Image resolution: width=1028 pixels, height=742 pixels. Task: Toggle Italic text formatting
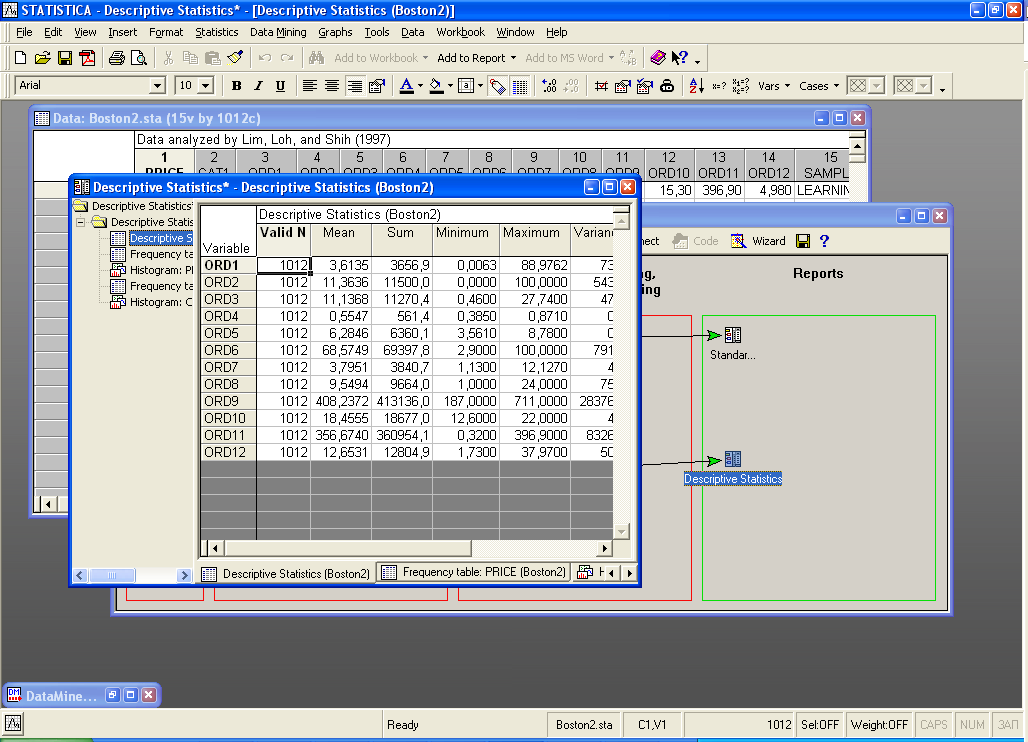258,86
